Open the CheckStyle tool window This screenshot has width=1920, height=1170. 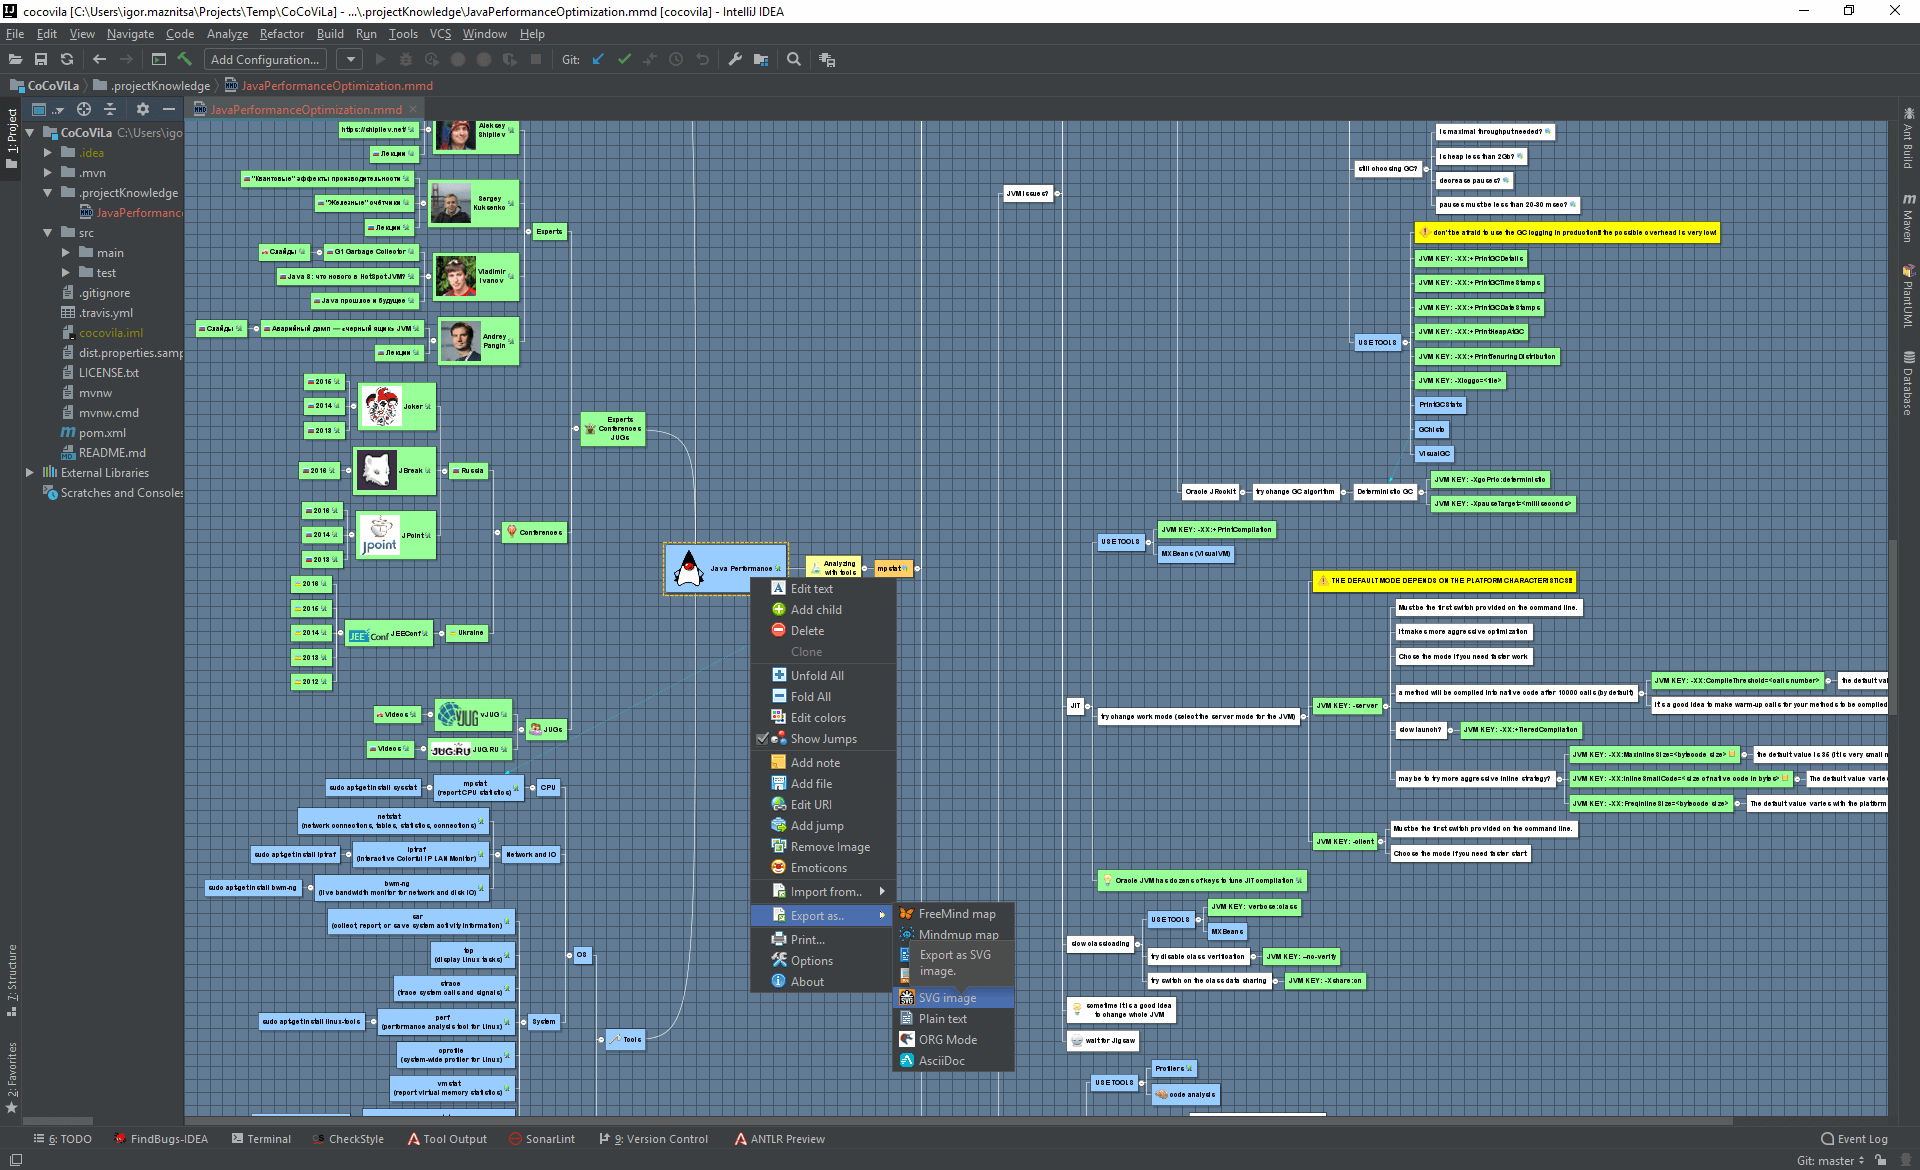tap(348, 1139)
